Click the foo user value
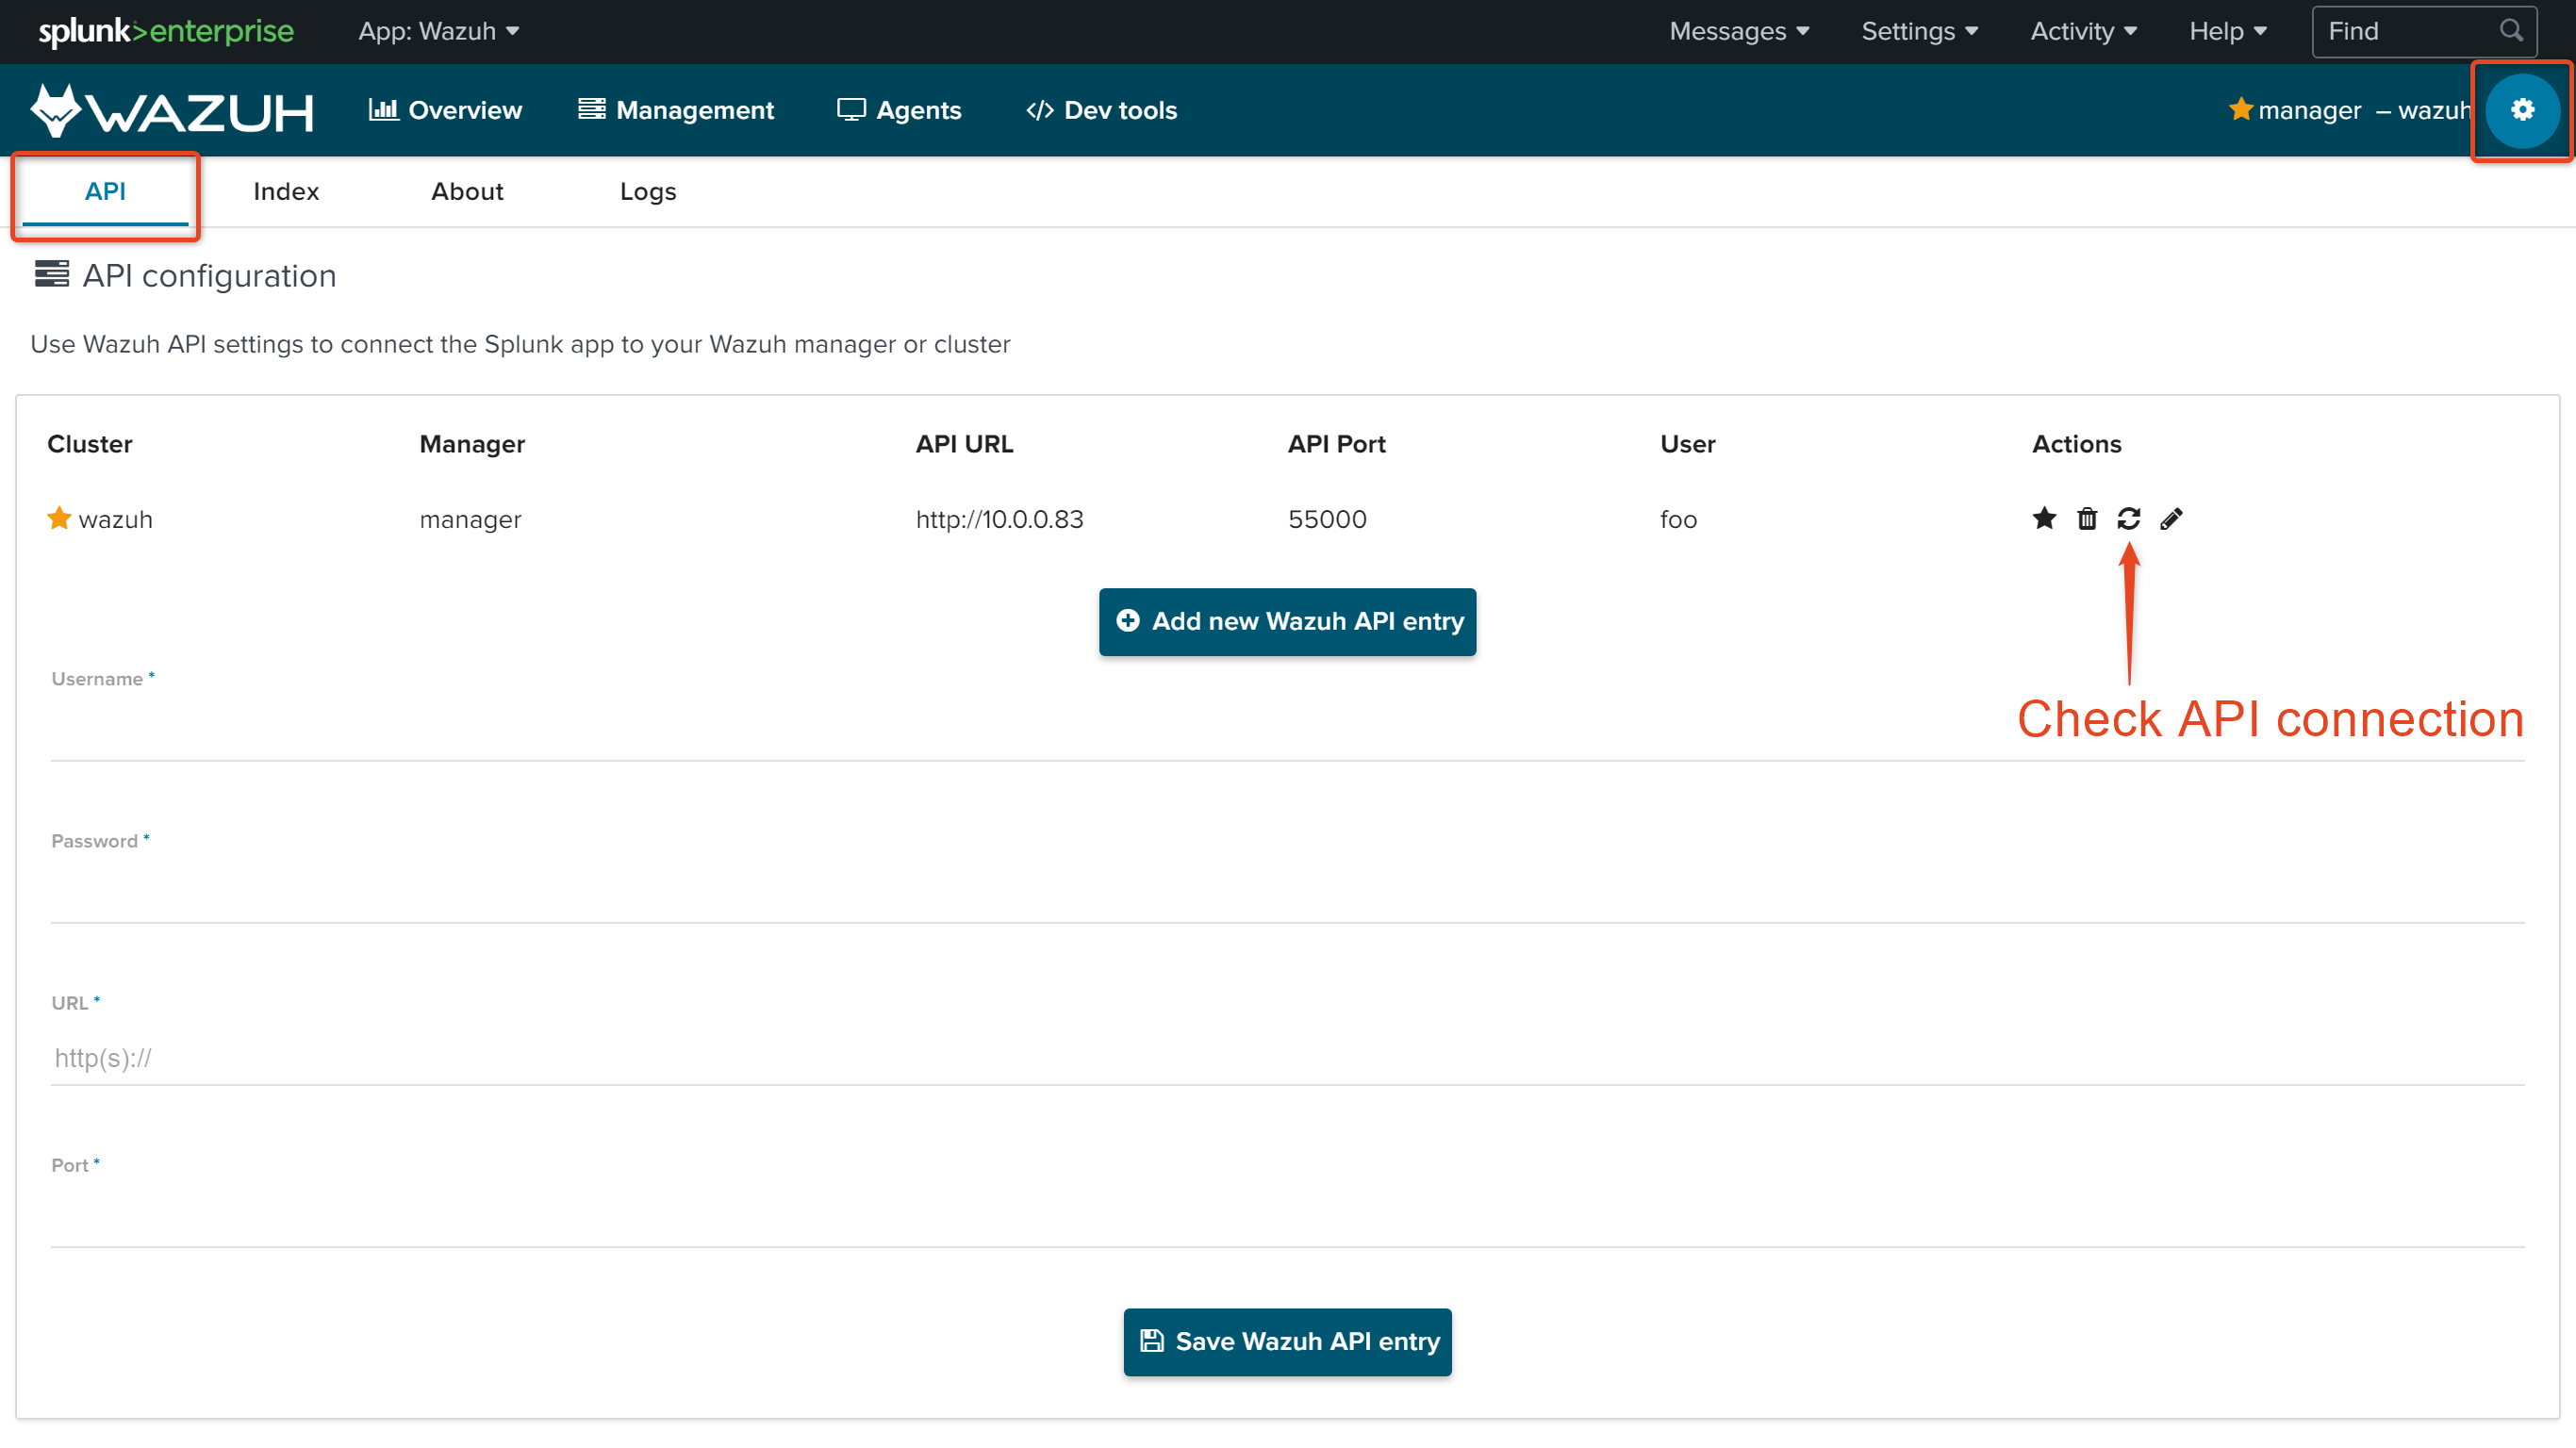This screenshot has height=1448, width=2576. click(x=1678, y=519)
